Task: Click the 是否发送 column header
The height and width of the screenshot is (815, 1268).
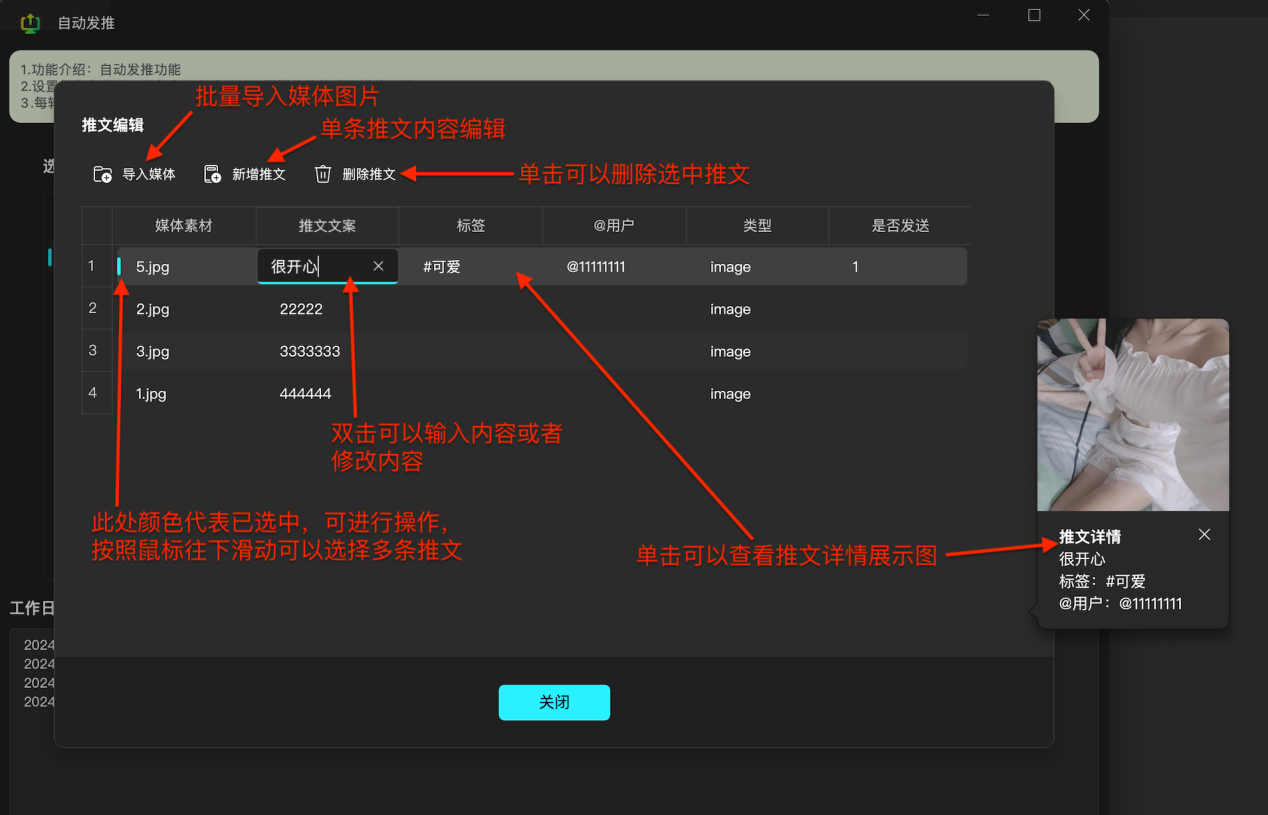Action: point(900,226)
